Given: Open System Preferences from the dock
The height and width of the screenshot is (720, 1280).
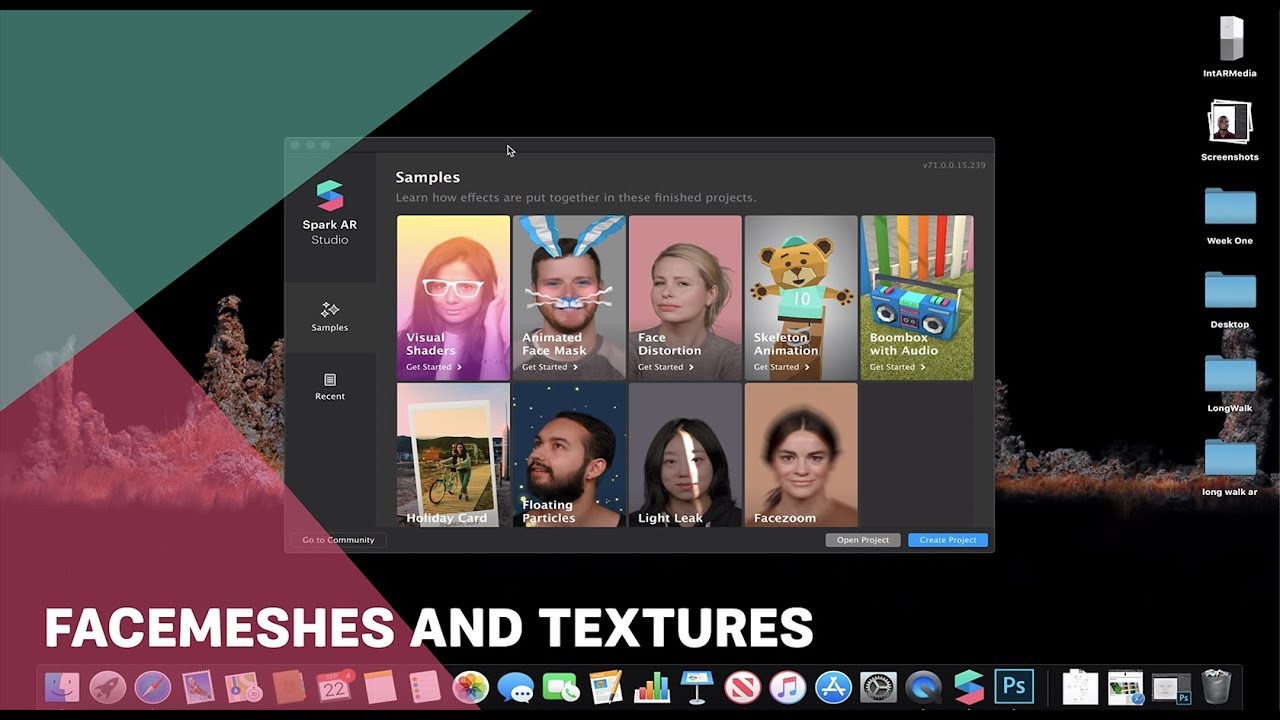Looking at the screenshot, I should pos(878,687).
